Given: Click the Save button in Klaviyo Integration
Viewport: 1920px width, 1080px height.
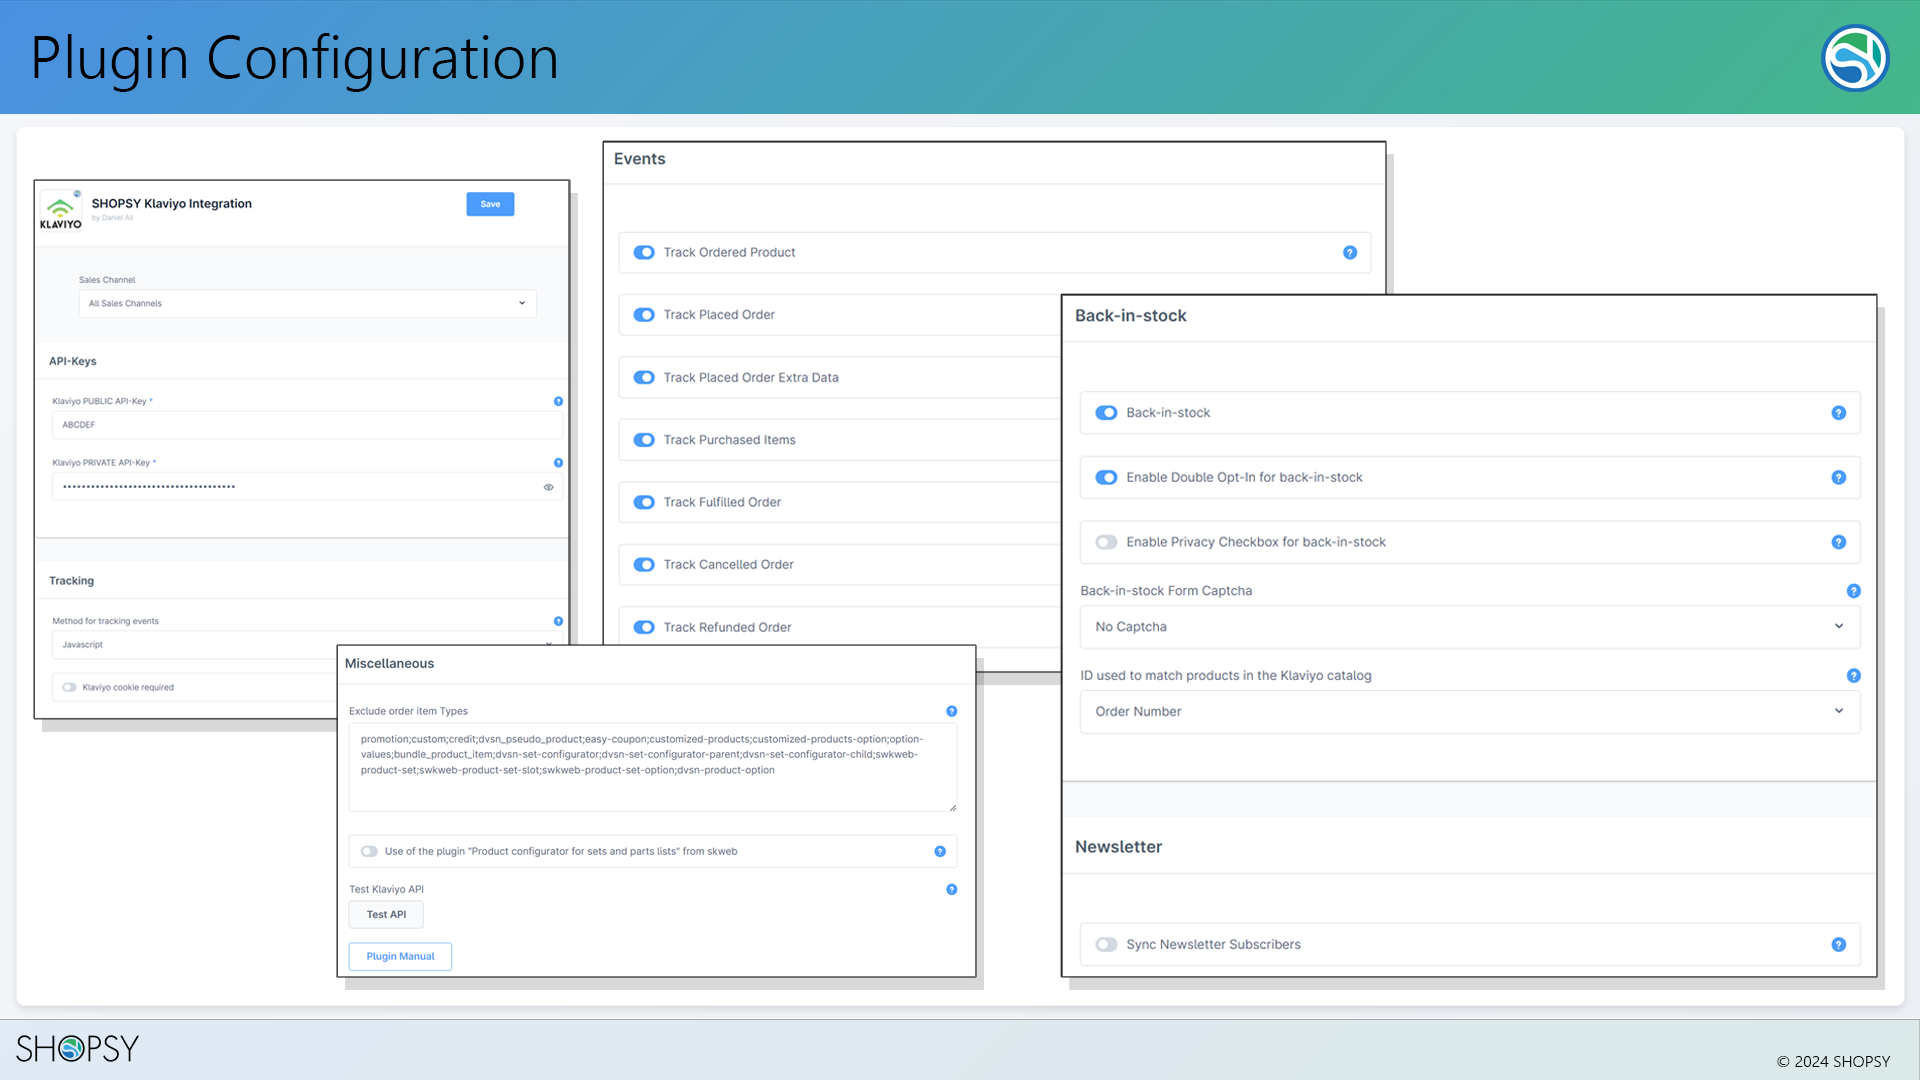Looking at the screenshot, I should pyautogui.click(x=490, y=204).
